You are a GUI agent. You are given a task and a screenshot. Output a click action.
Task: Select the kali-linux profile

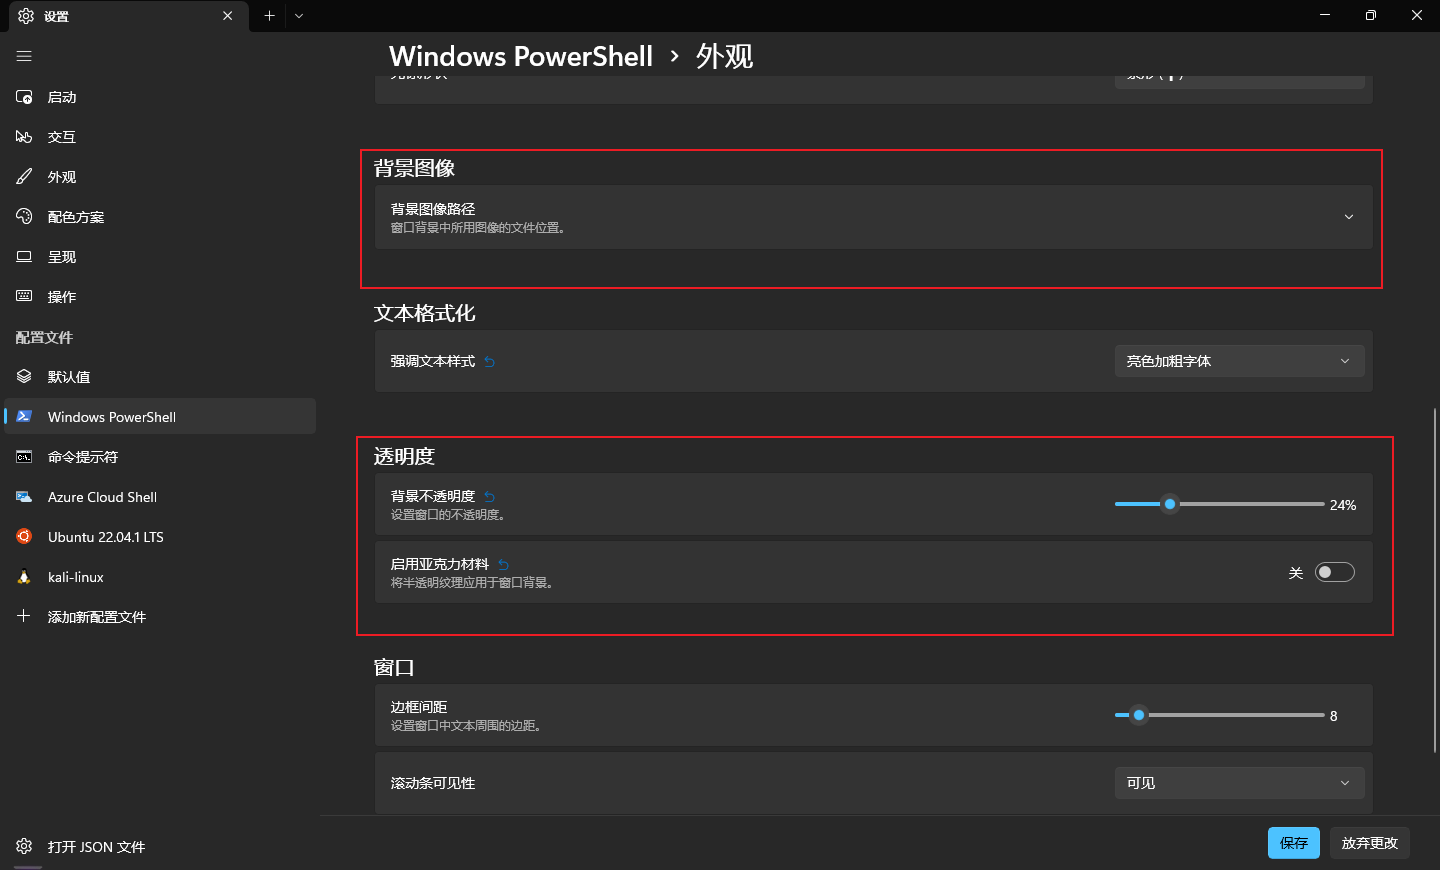click(76, 577)
